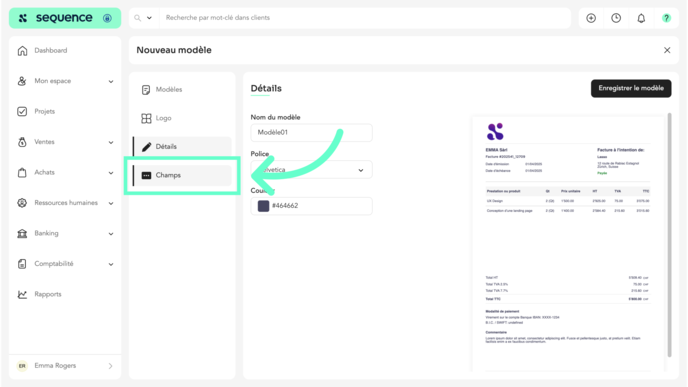Go to Dashboard in sidebar
Screen dimensions: 688x387
tap(51, 50)
